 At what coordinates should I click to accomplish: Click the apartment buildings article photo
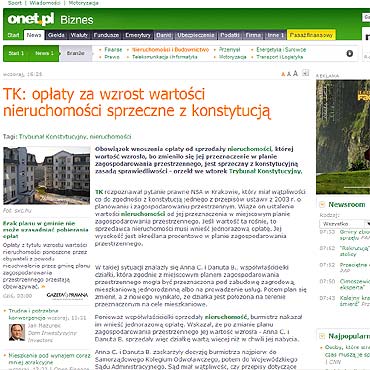point(47,176)
